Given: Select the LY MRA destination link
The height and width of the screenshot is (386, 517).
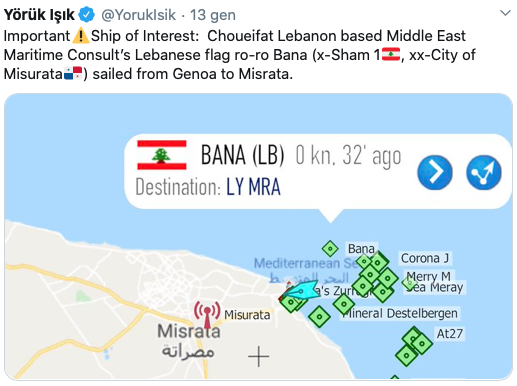Looking at the screenshot, I should click(253, 187).
